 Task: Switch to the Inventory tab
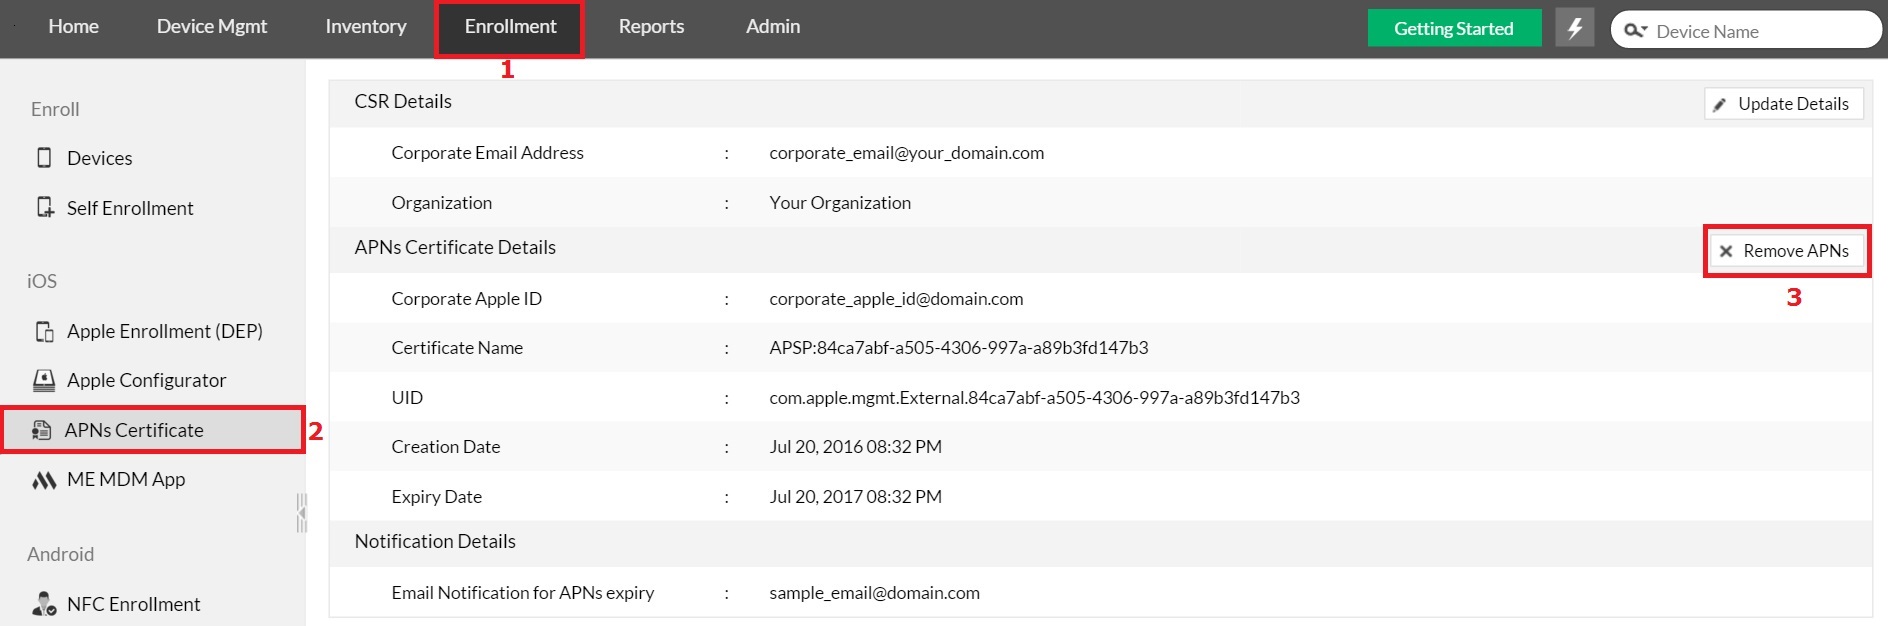point(366,27)
